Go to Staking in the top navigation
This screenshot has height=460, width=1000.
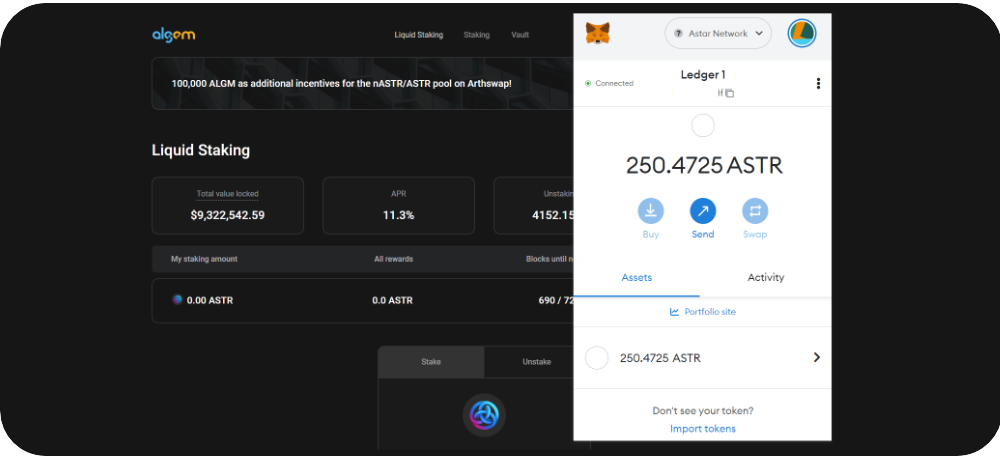point(476,35)
